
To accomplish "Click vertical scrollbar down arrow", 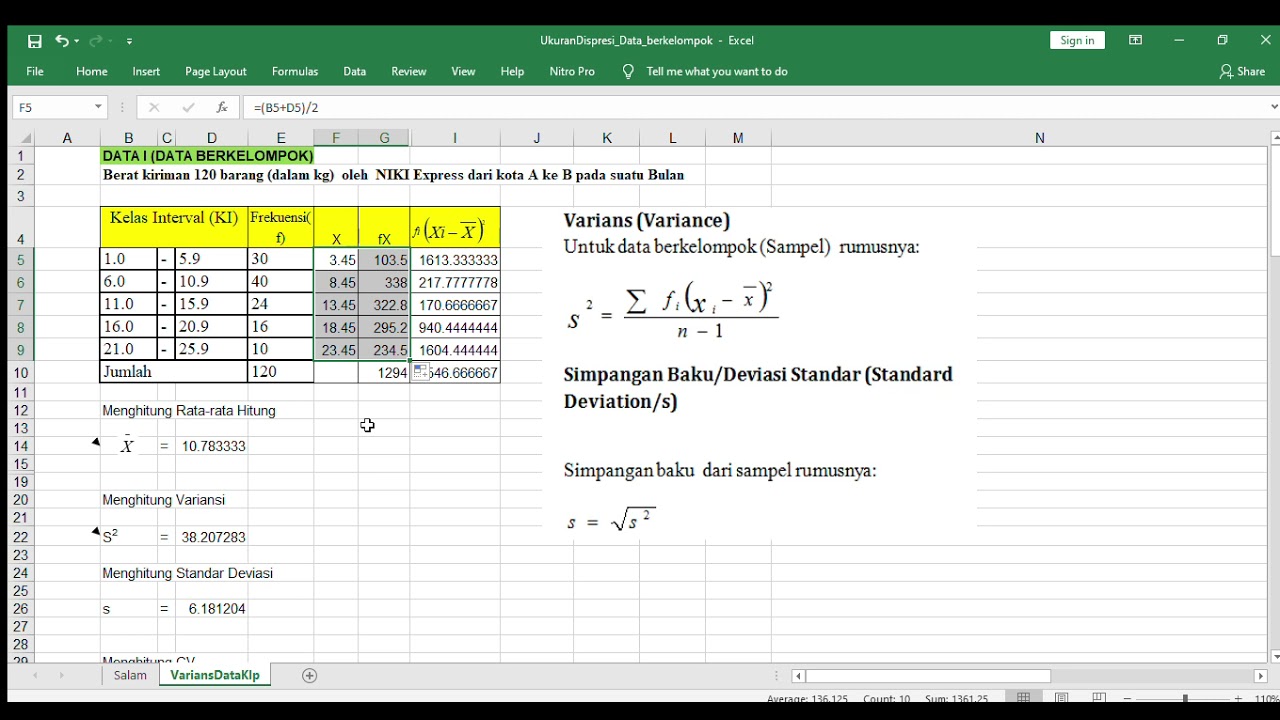I will point(1275,657).
